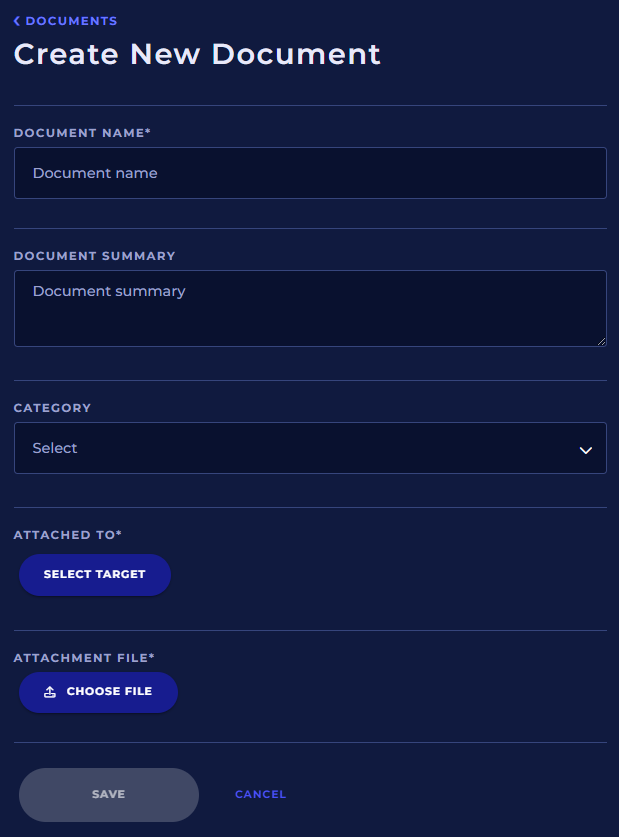This screenshot has height=837, width=619.
Task: Focus the Document name input field
Action: click(x=310, y=173)
